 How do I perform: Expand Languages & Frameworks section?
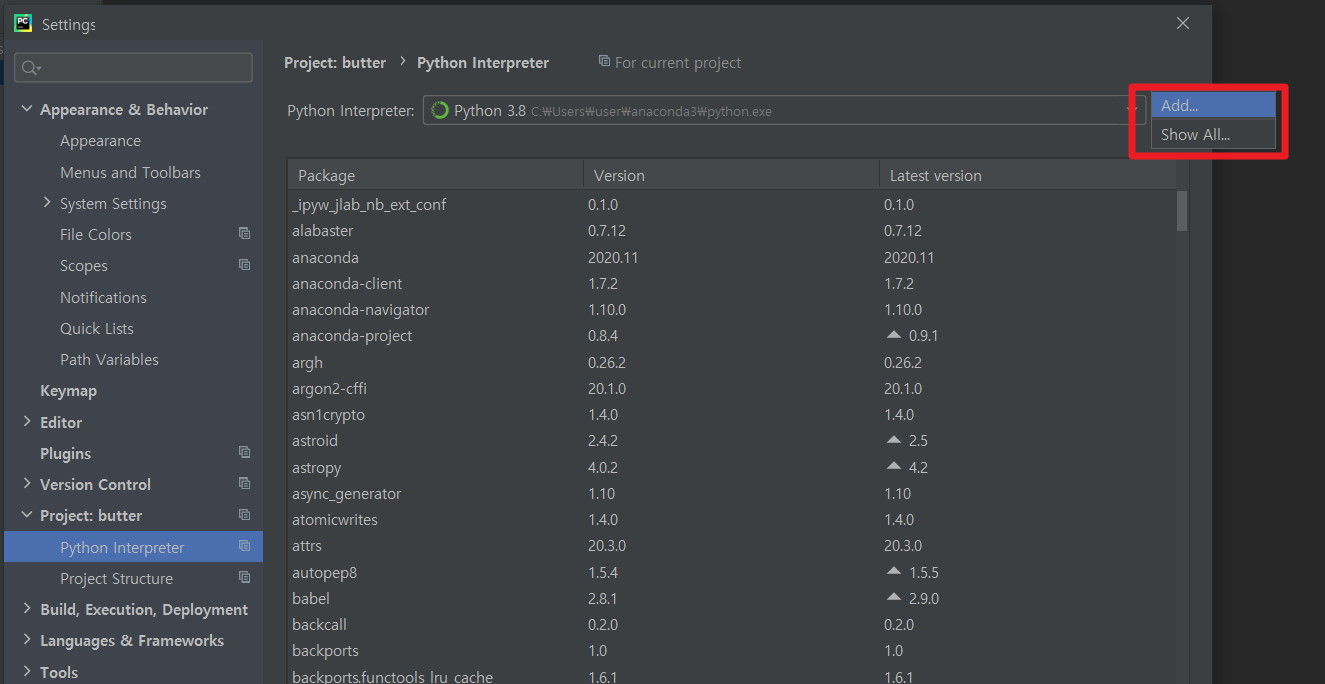point(26,640)
